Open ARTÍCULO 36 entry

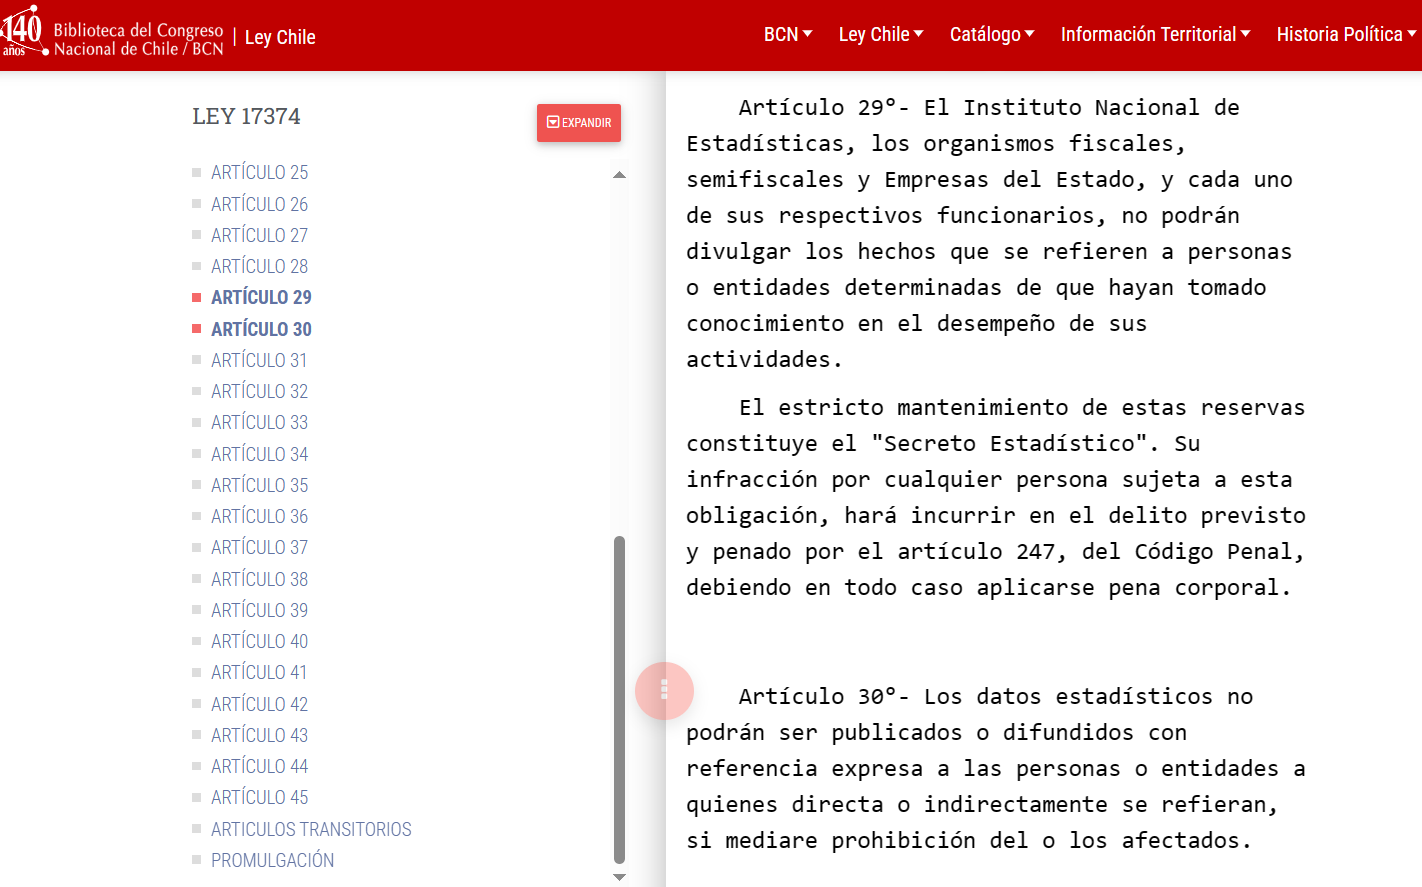[x=259, y=516]
